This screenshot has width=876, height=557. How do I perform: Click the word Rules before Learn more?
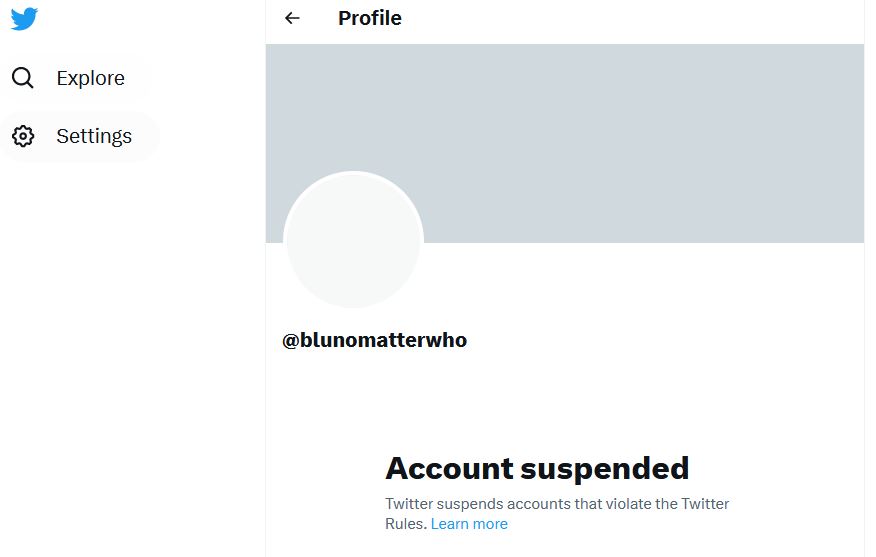click(x=405, y=524)
